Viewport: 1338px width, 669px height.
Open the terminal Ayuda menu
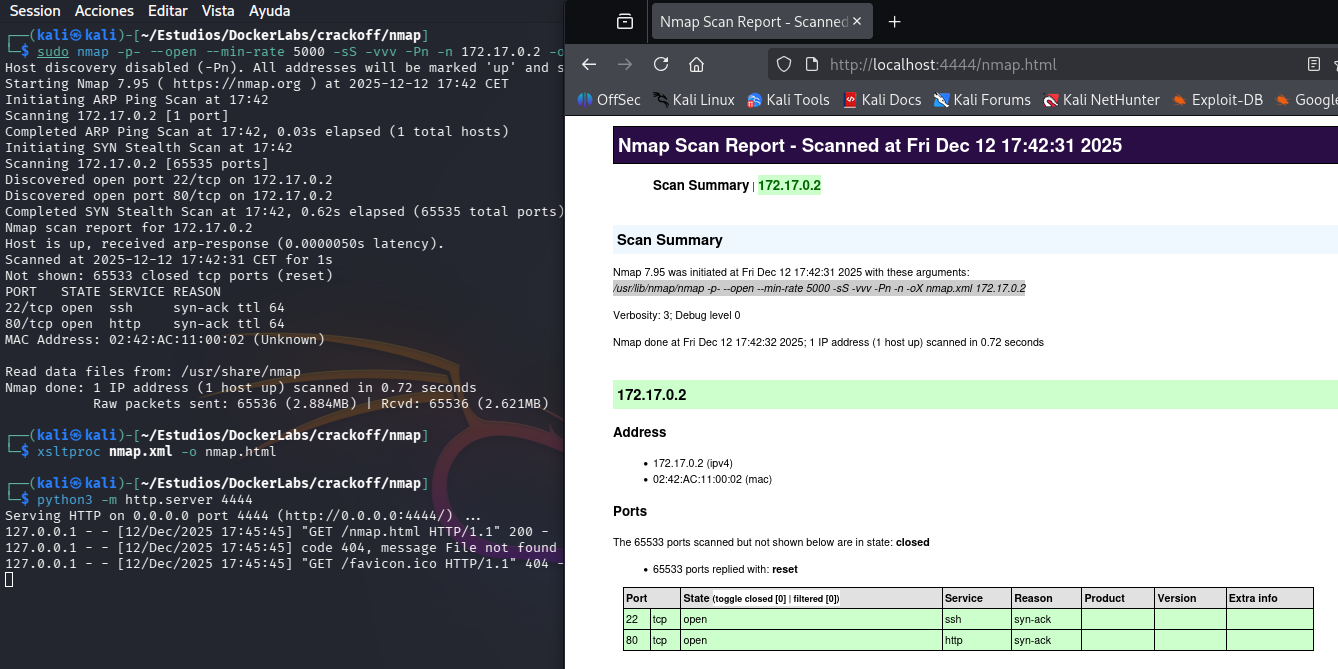point(268,11)
